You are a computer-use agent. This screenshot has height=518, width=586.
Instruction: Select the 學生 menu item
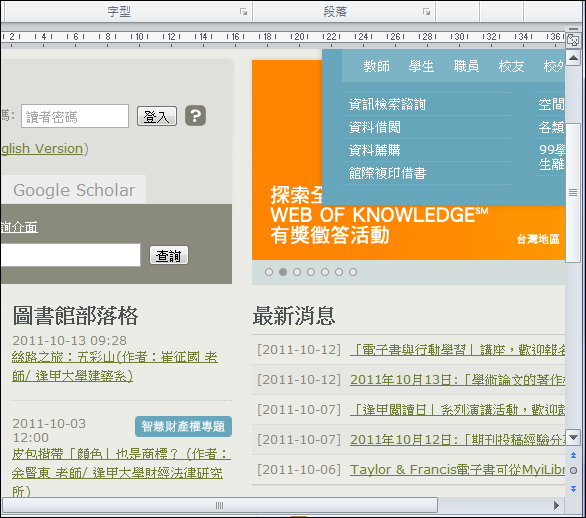coord(421,66)
